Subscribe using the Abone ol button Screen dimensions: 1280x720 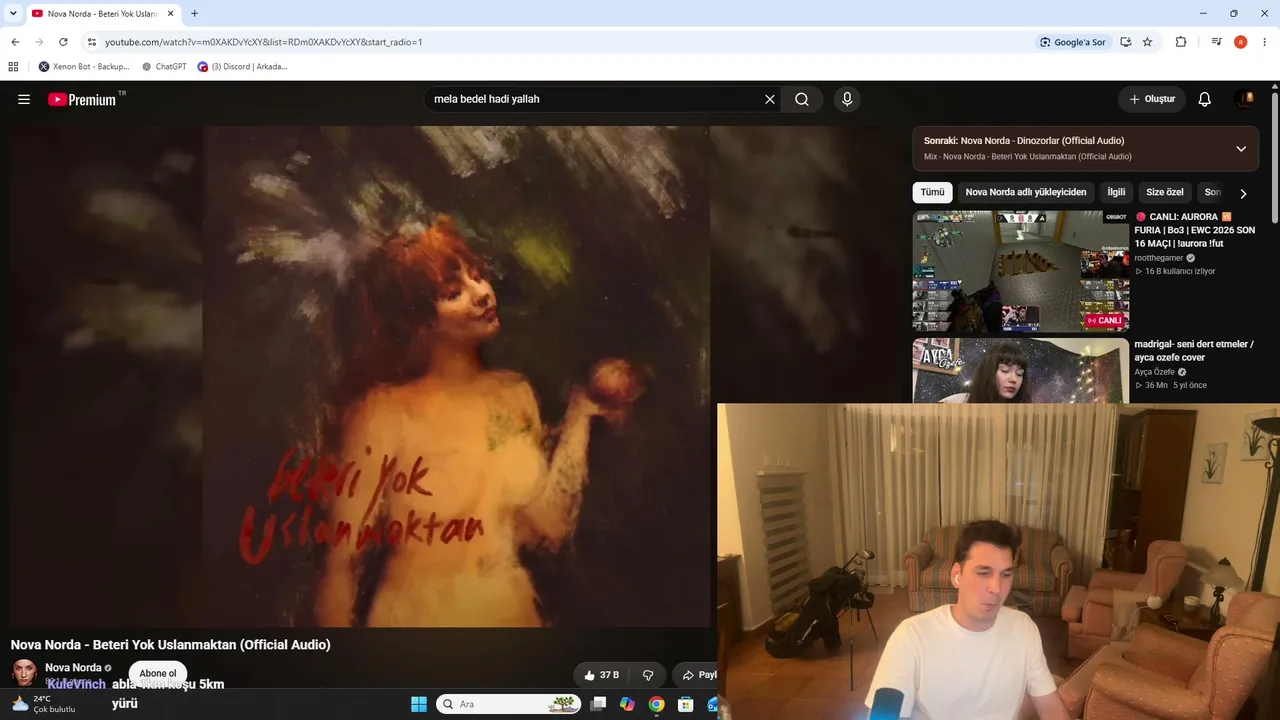pos(158,673)
